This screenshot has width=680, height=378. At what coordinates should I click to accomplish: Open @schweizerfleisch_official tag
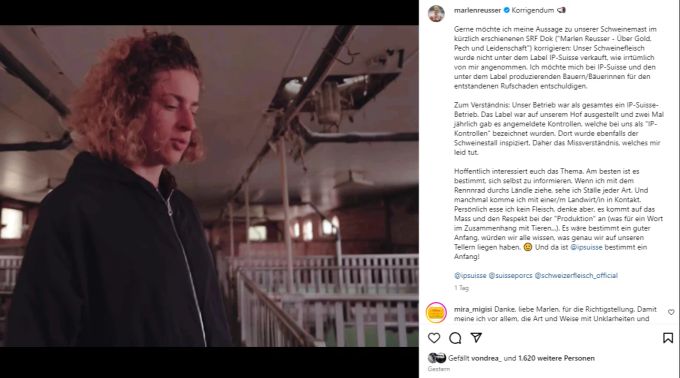pos(576,275)
